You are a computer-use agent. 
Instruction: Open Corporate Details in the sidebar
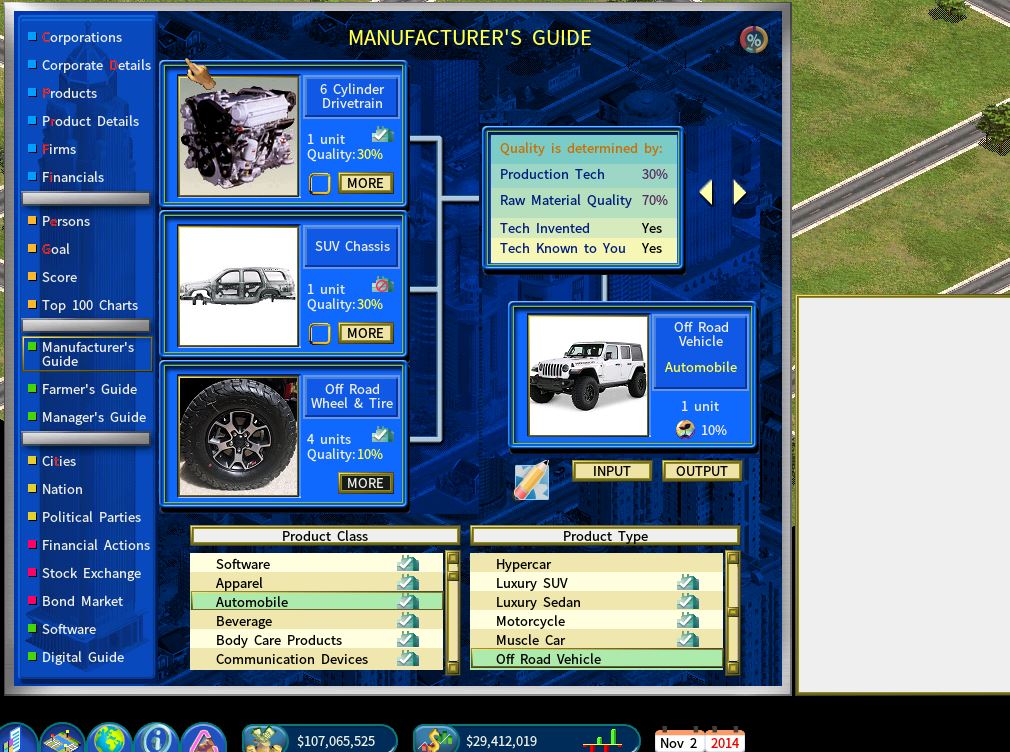(96, 65)
